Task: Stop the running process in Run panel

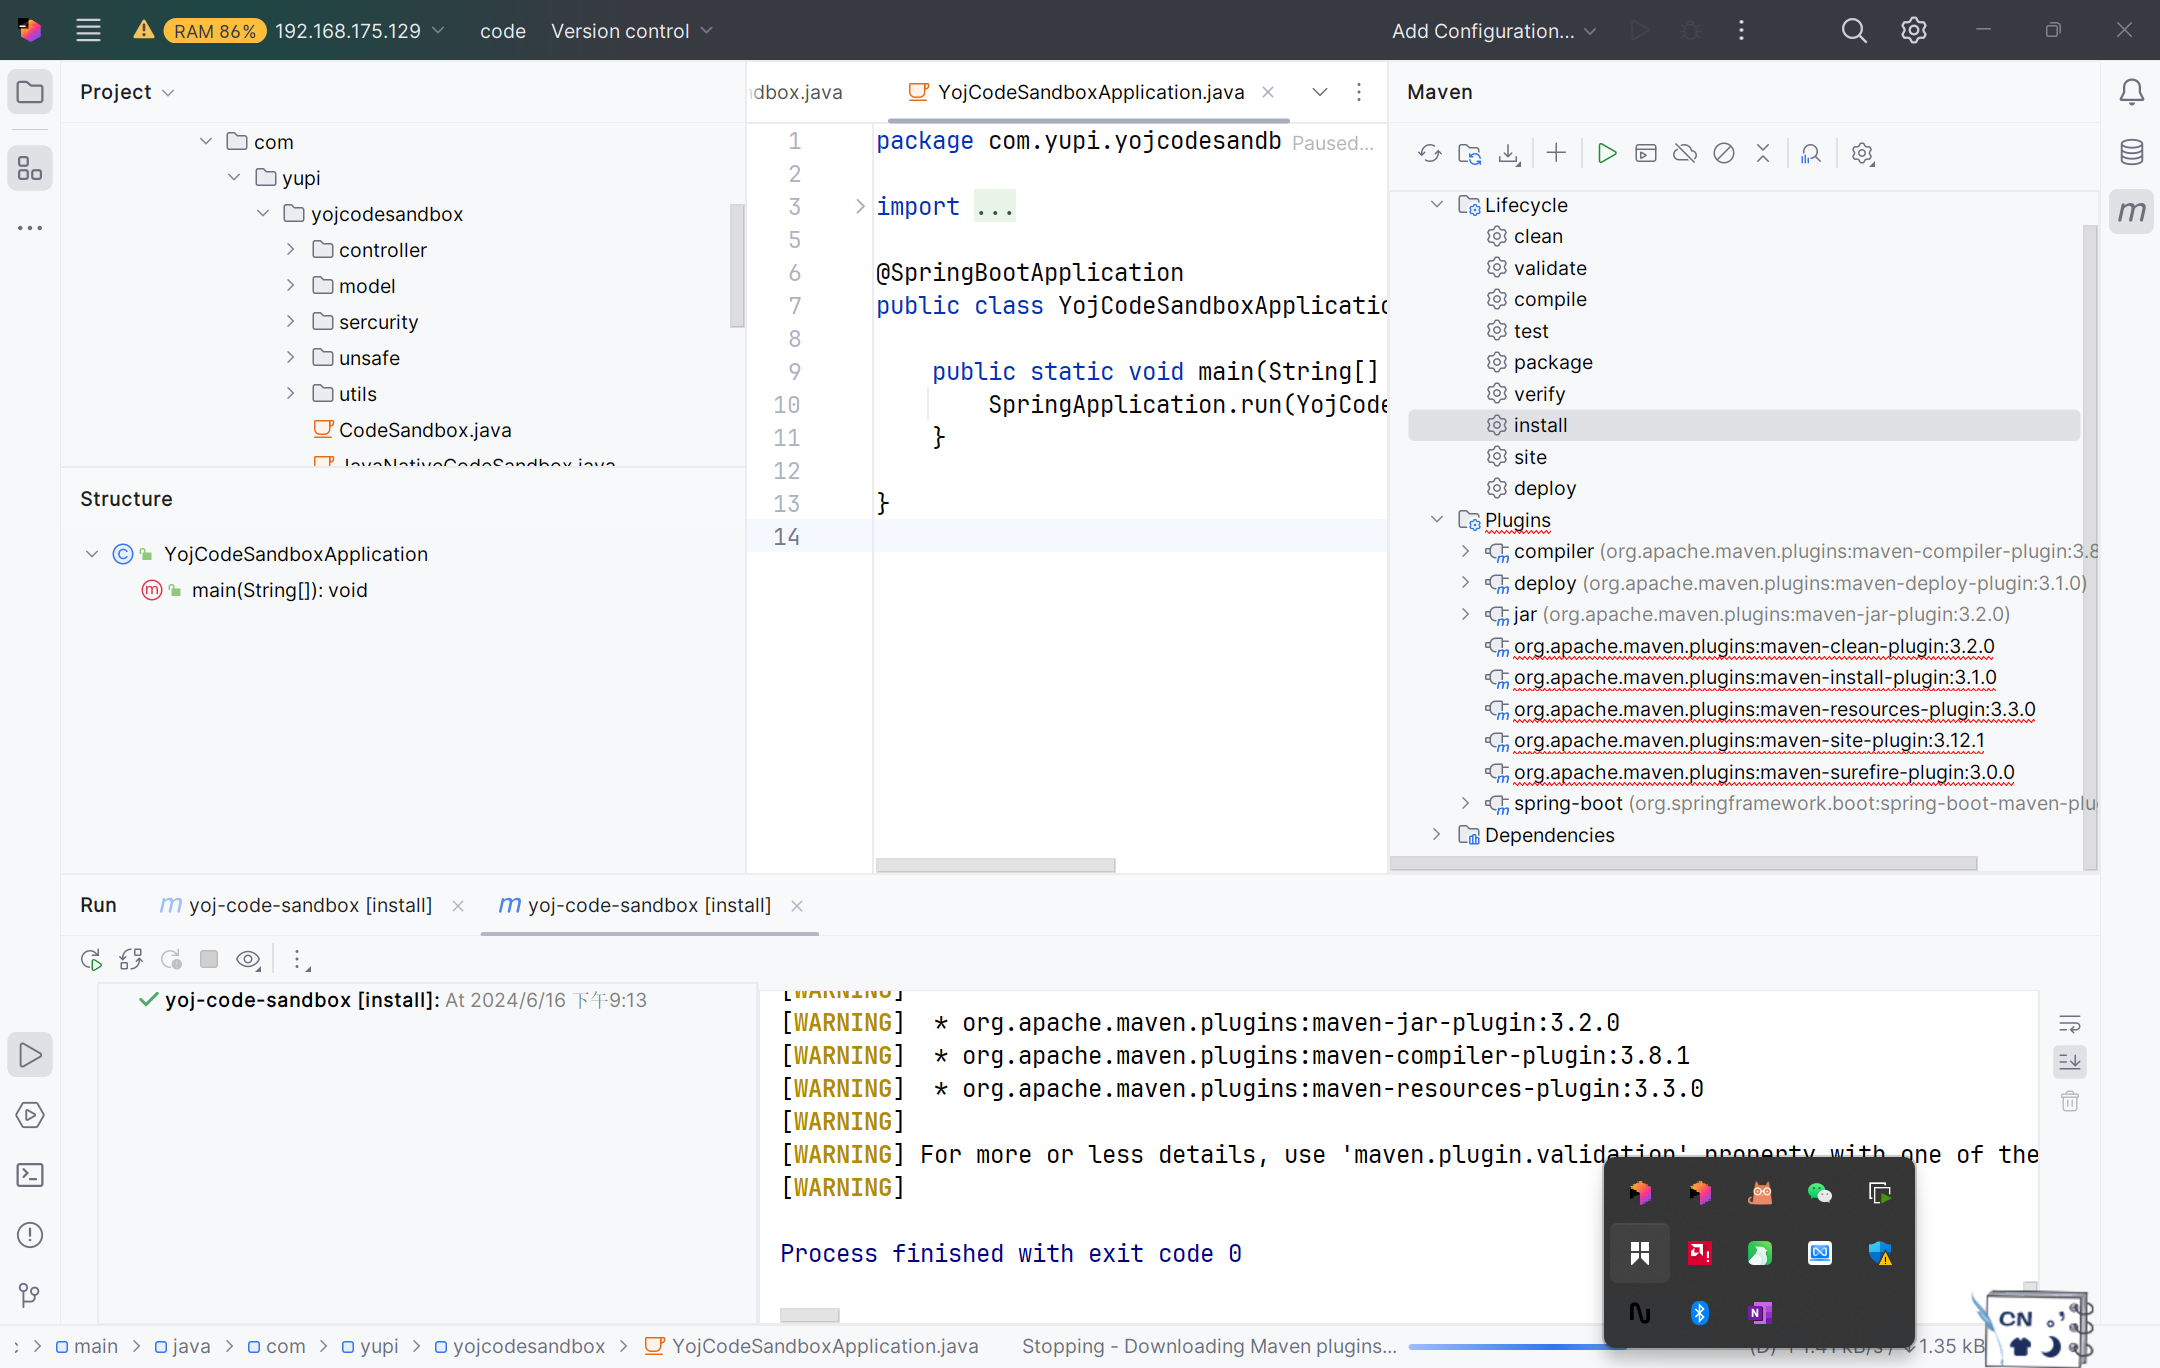Action: (209, 960)
